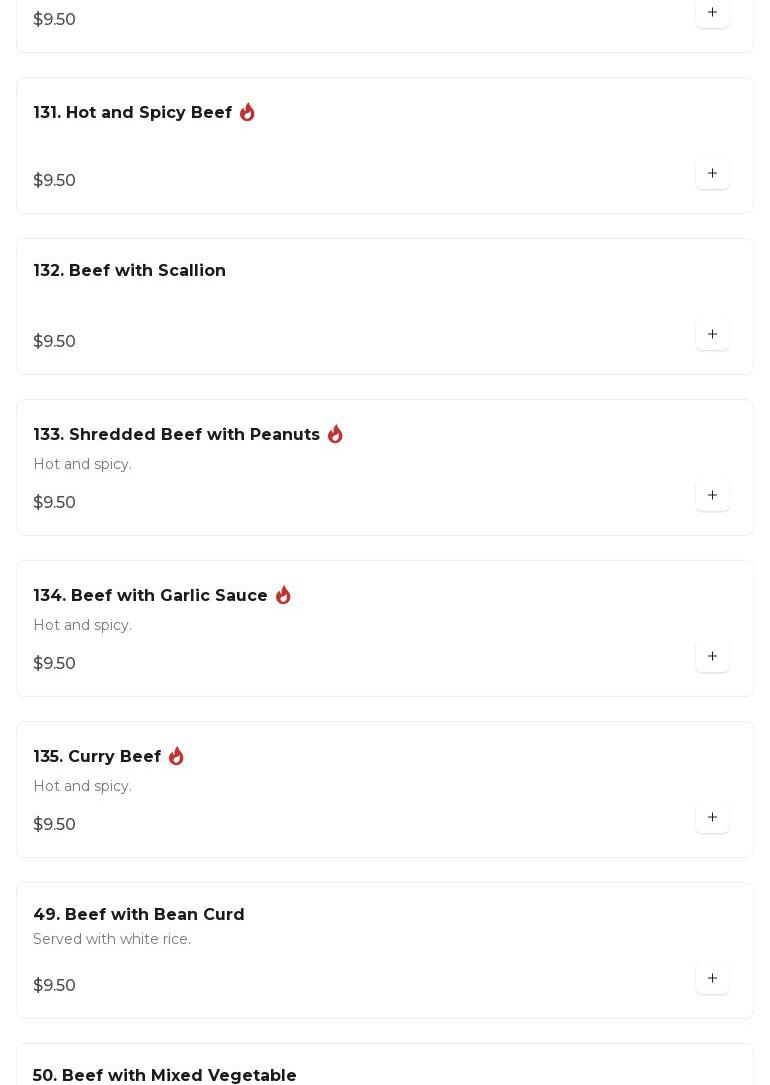Screen dimensions: 770x1085
Task: Click plus for Beef with Garlic Sauce
Action: (x=712, y=657)
